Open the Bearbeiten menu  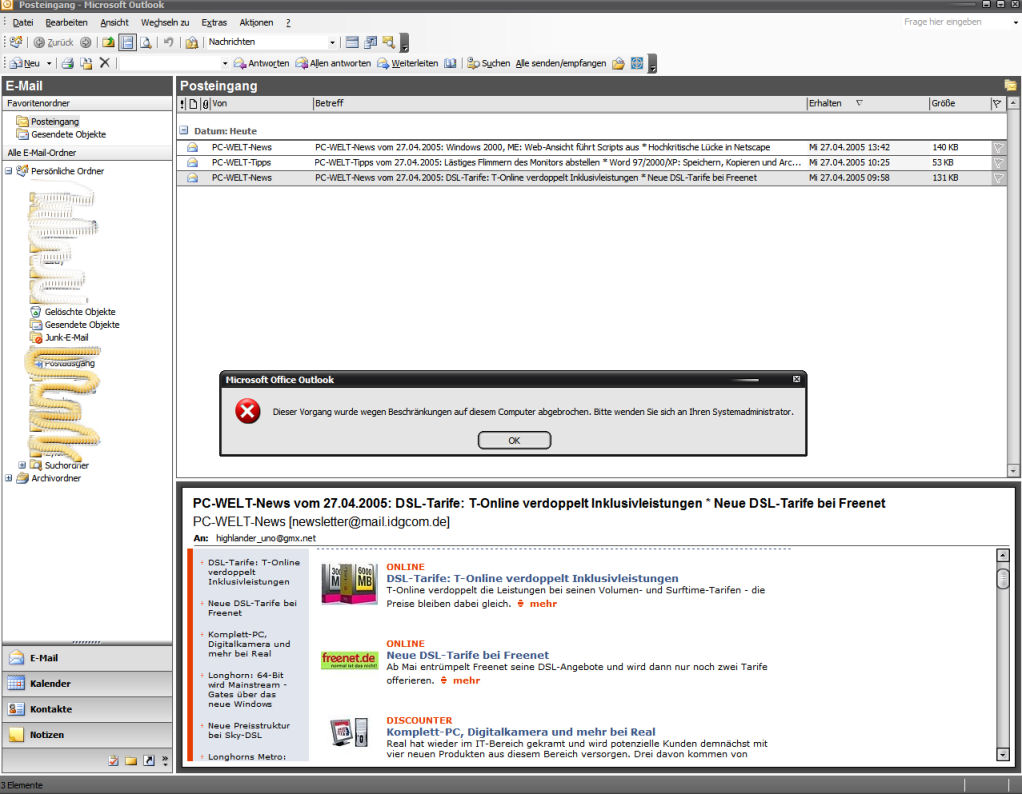(x=66, y=22)
